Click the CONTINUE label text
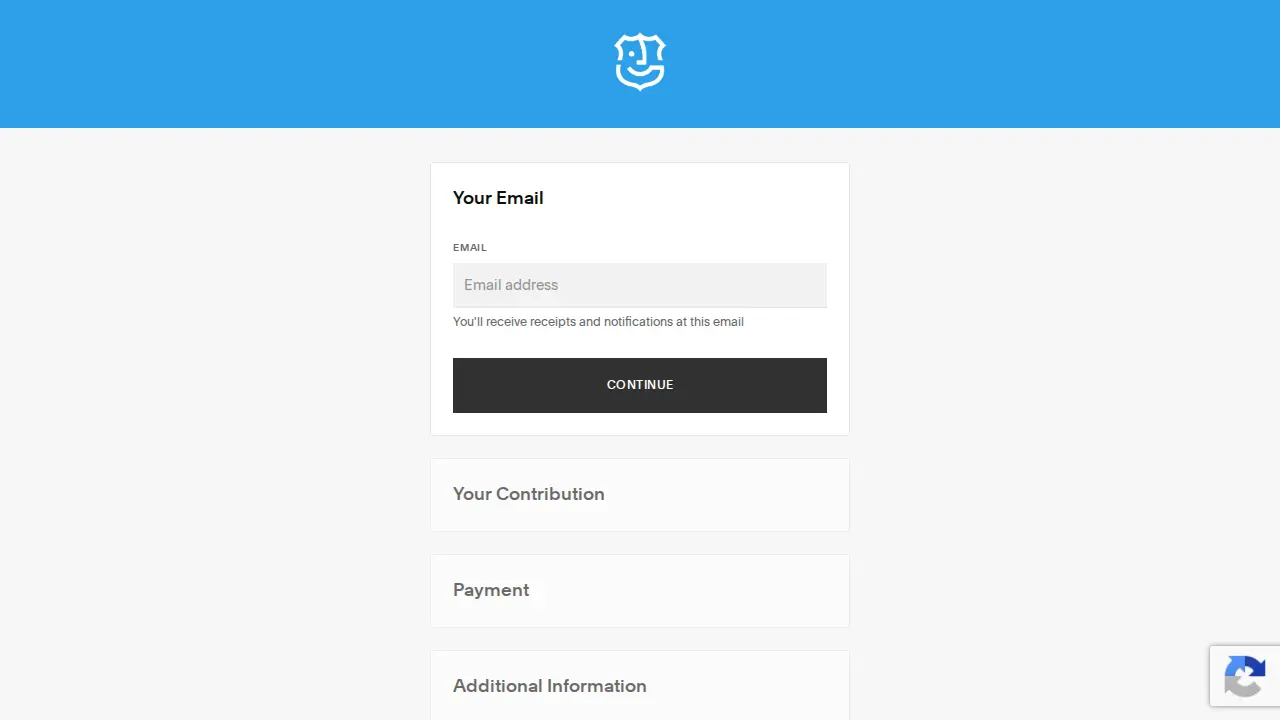Image resolution: width=1280 pixels, height=720 pixels. pos(640,385)
